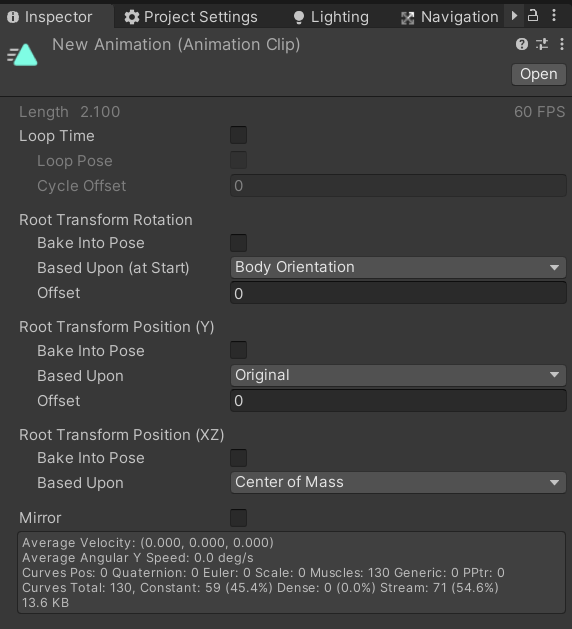The image size is (572, 629).
Task: Click the Curves Total statistics line
Action: click(260, 588)
